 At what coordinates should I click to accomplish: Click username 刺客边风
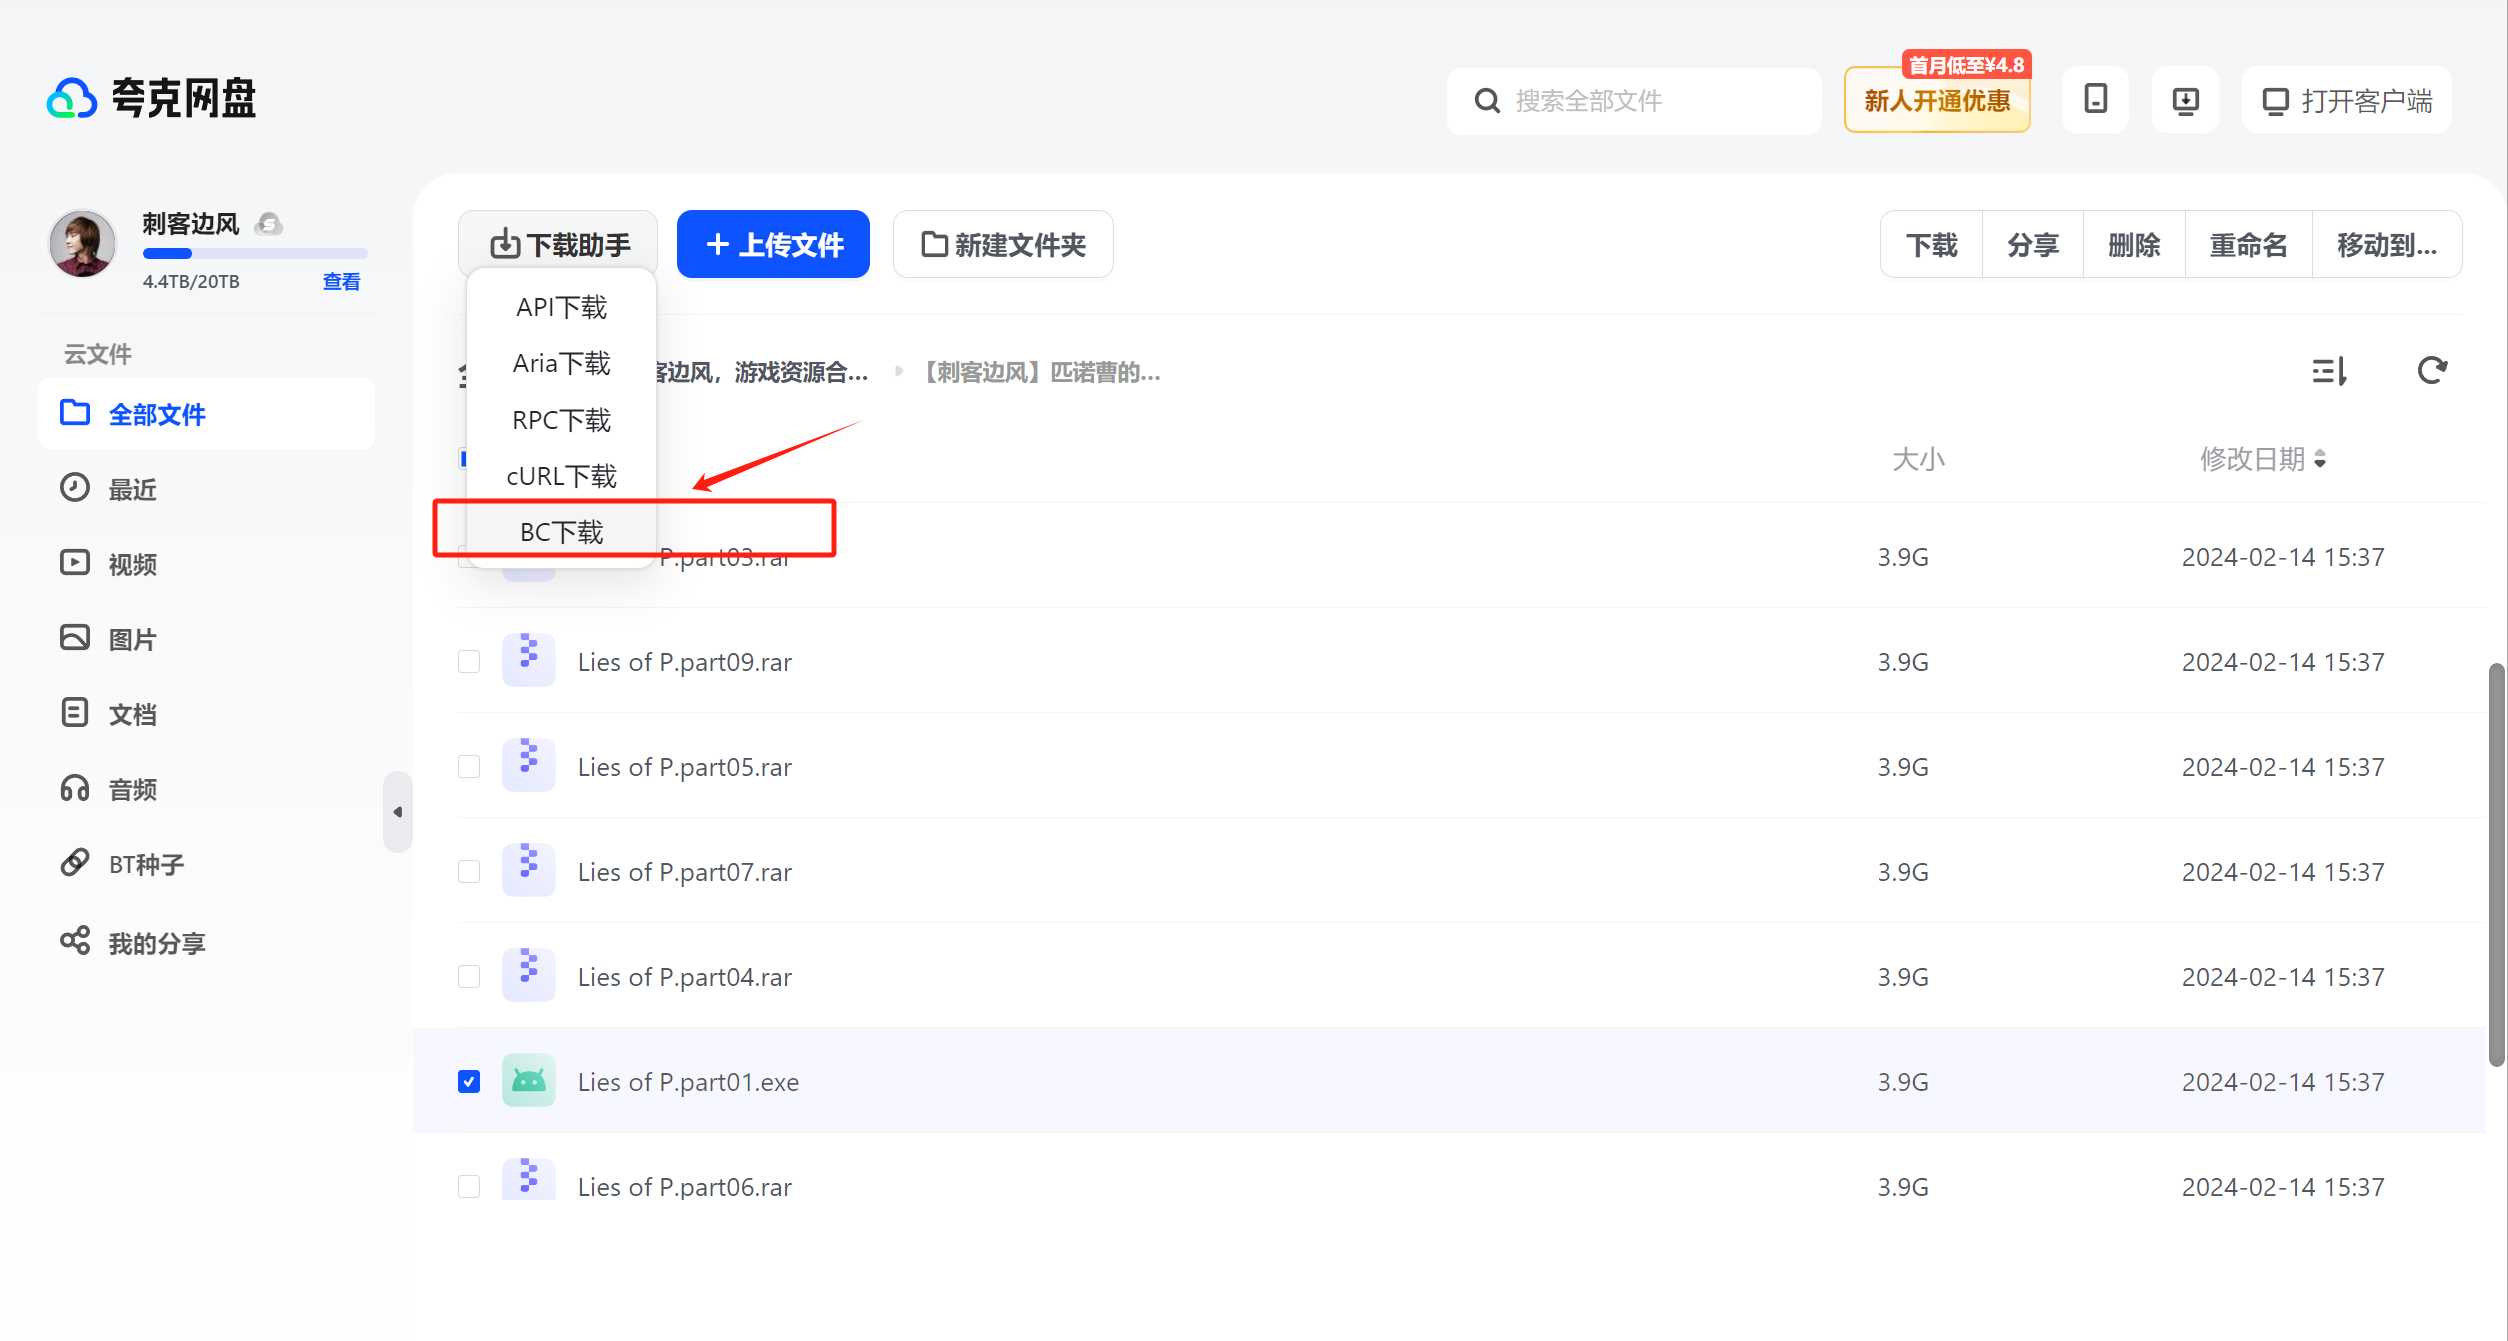191,224
